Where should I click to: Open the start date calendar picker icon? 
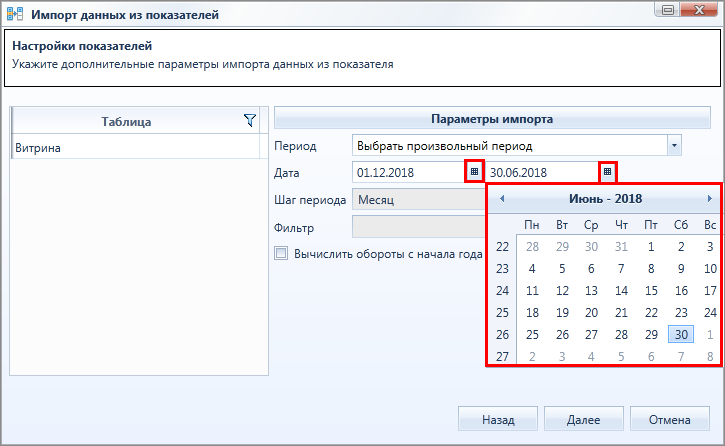[x=474, y=171]
